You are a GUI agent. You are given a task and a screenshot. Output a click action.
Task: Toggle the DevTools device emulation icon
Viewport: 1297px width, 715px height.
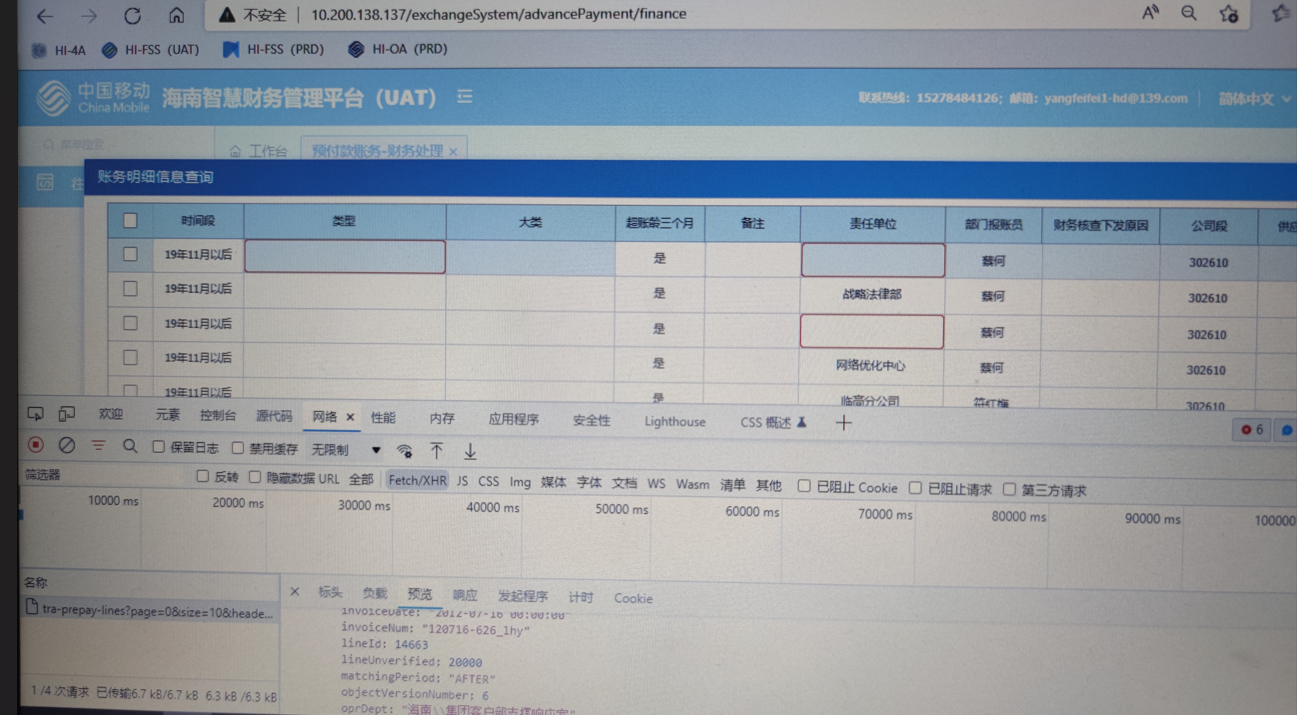point(67,414)
